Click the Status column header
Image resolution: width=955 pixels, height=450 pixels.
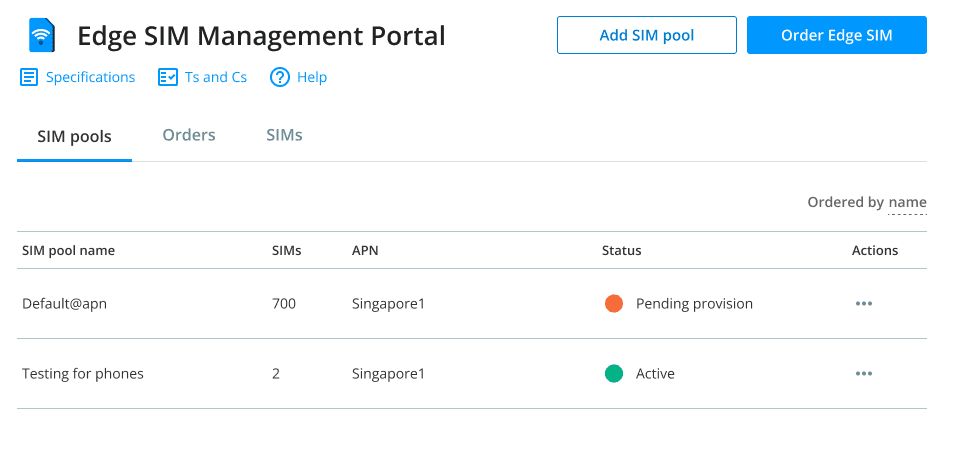tap(621, 250)
